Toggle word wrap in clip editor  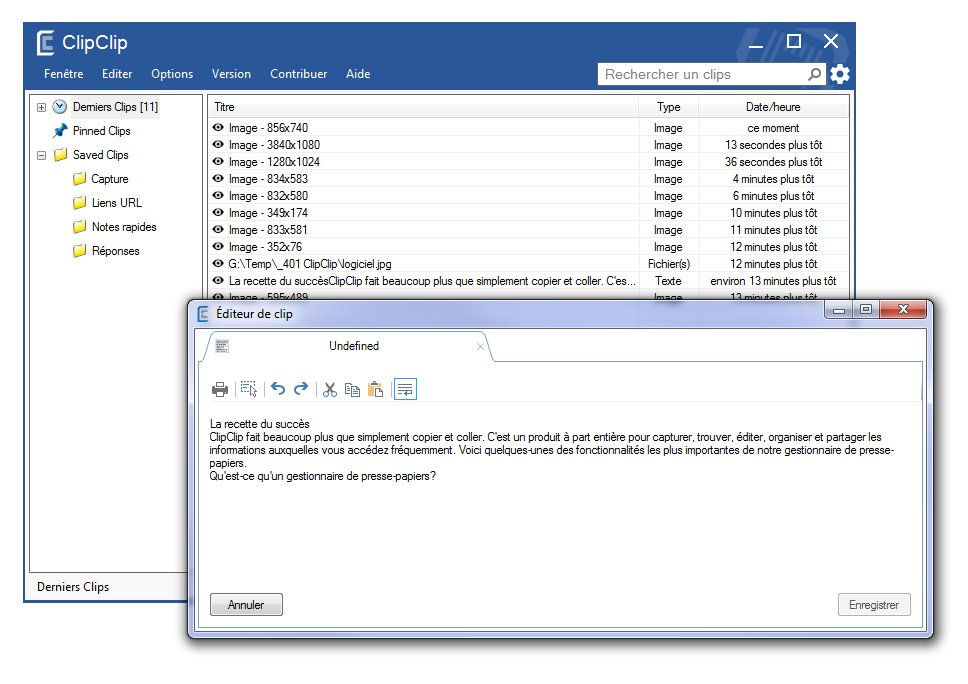tap(405, 389)
